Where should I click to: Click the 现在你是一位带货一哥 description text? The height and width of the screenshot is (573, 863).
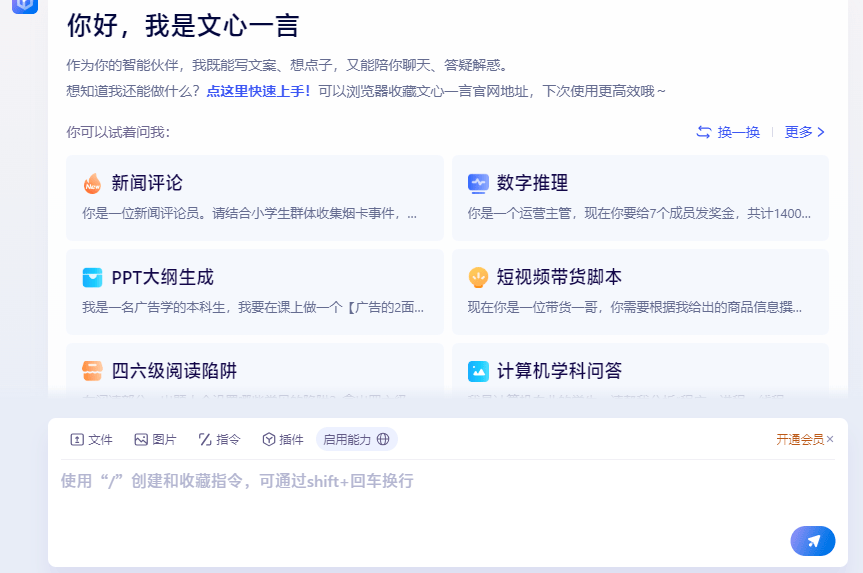635,308
